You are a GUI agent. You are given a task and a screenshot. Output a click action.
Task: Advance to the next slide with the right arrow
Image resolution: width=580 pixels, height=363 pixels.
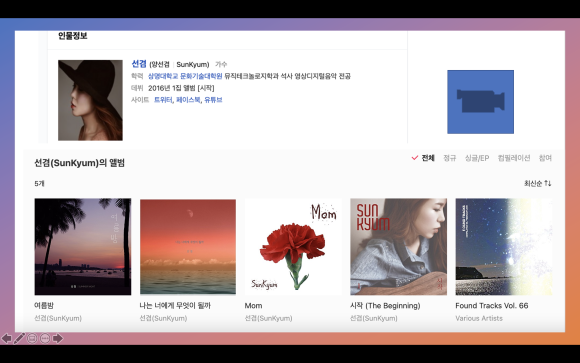click(58, 338)
